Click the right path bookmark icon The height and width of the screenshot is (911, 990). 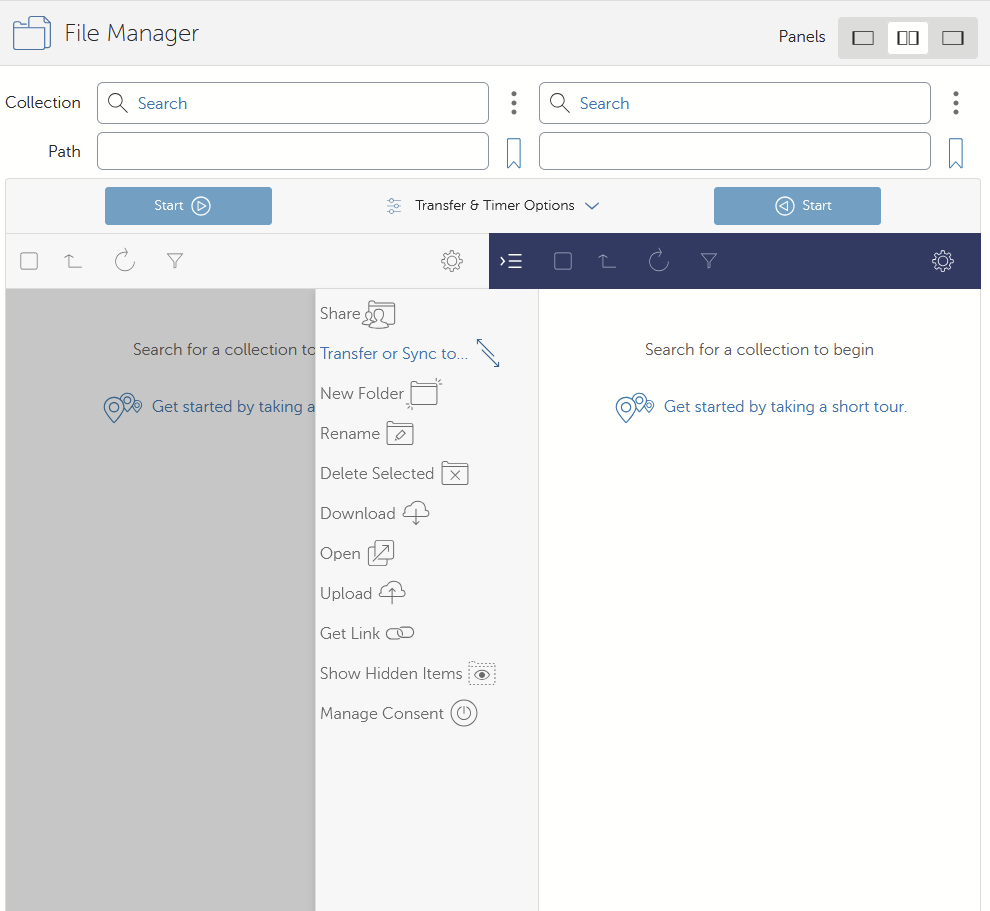point(955,153)
